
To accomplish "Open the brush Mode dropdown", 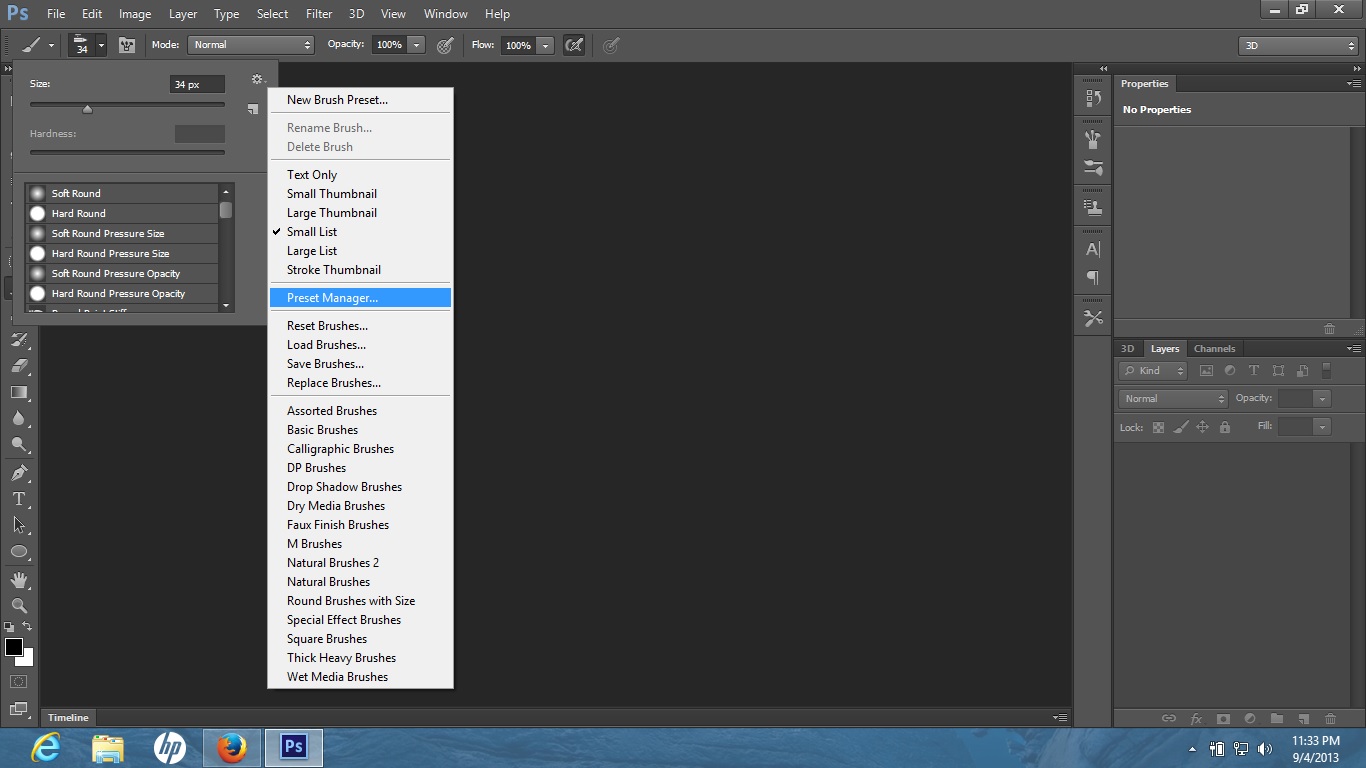I will 251,45.
